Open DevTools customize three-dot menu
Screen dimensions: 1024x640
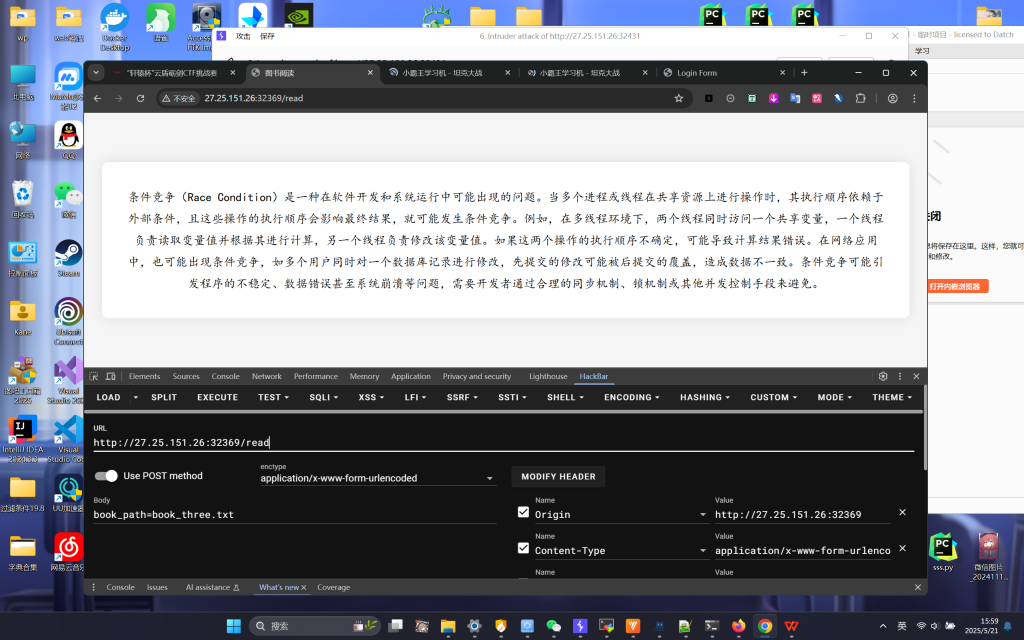900,376
